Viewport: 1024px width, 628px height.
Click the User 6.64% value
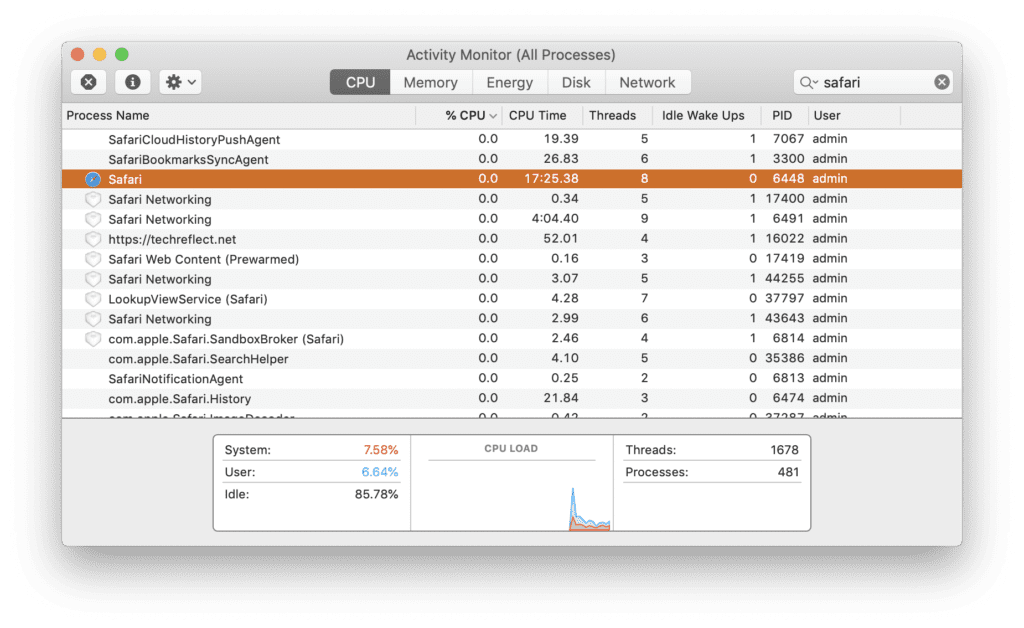(379, 472)
